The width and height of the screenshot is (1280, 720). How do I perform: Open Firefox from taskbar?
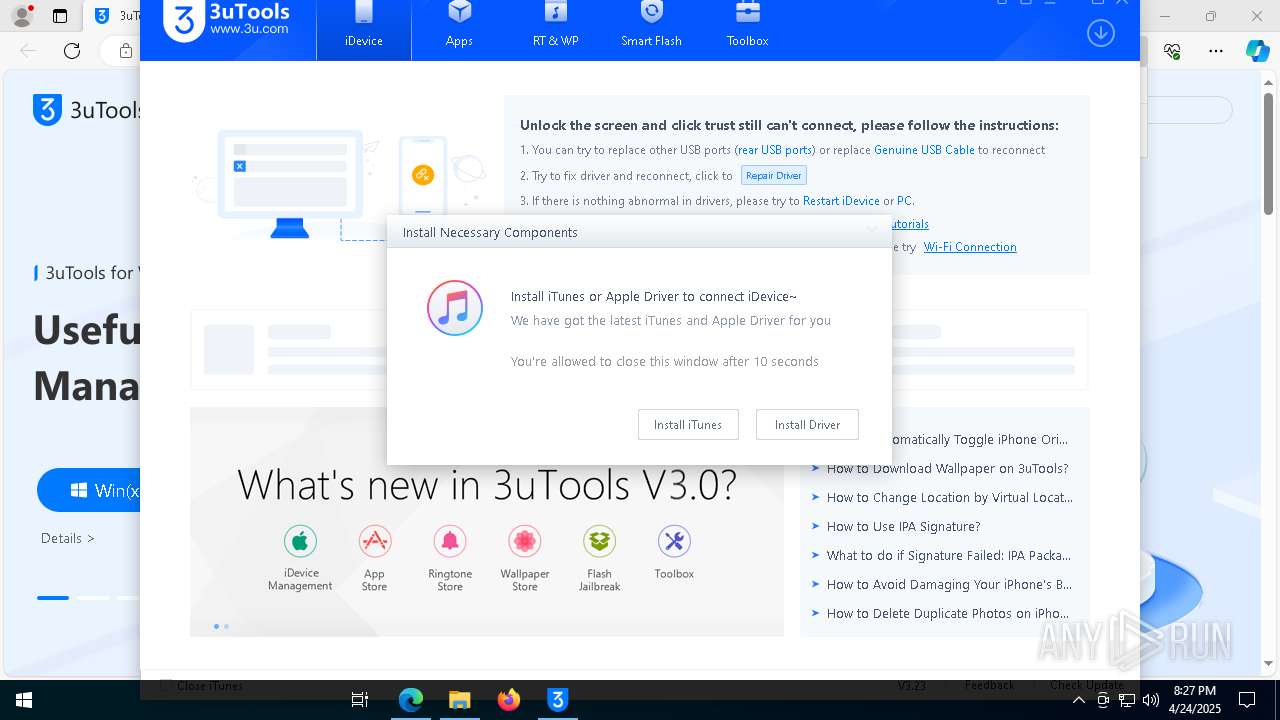[x=509, y=700]
